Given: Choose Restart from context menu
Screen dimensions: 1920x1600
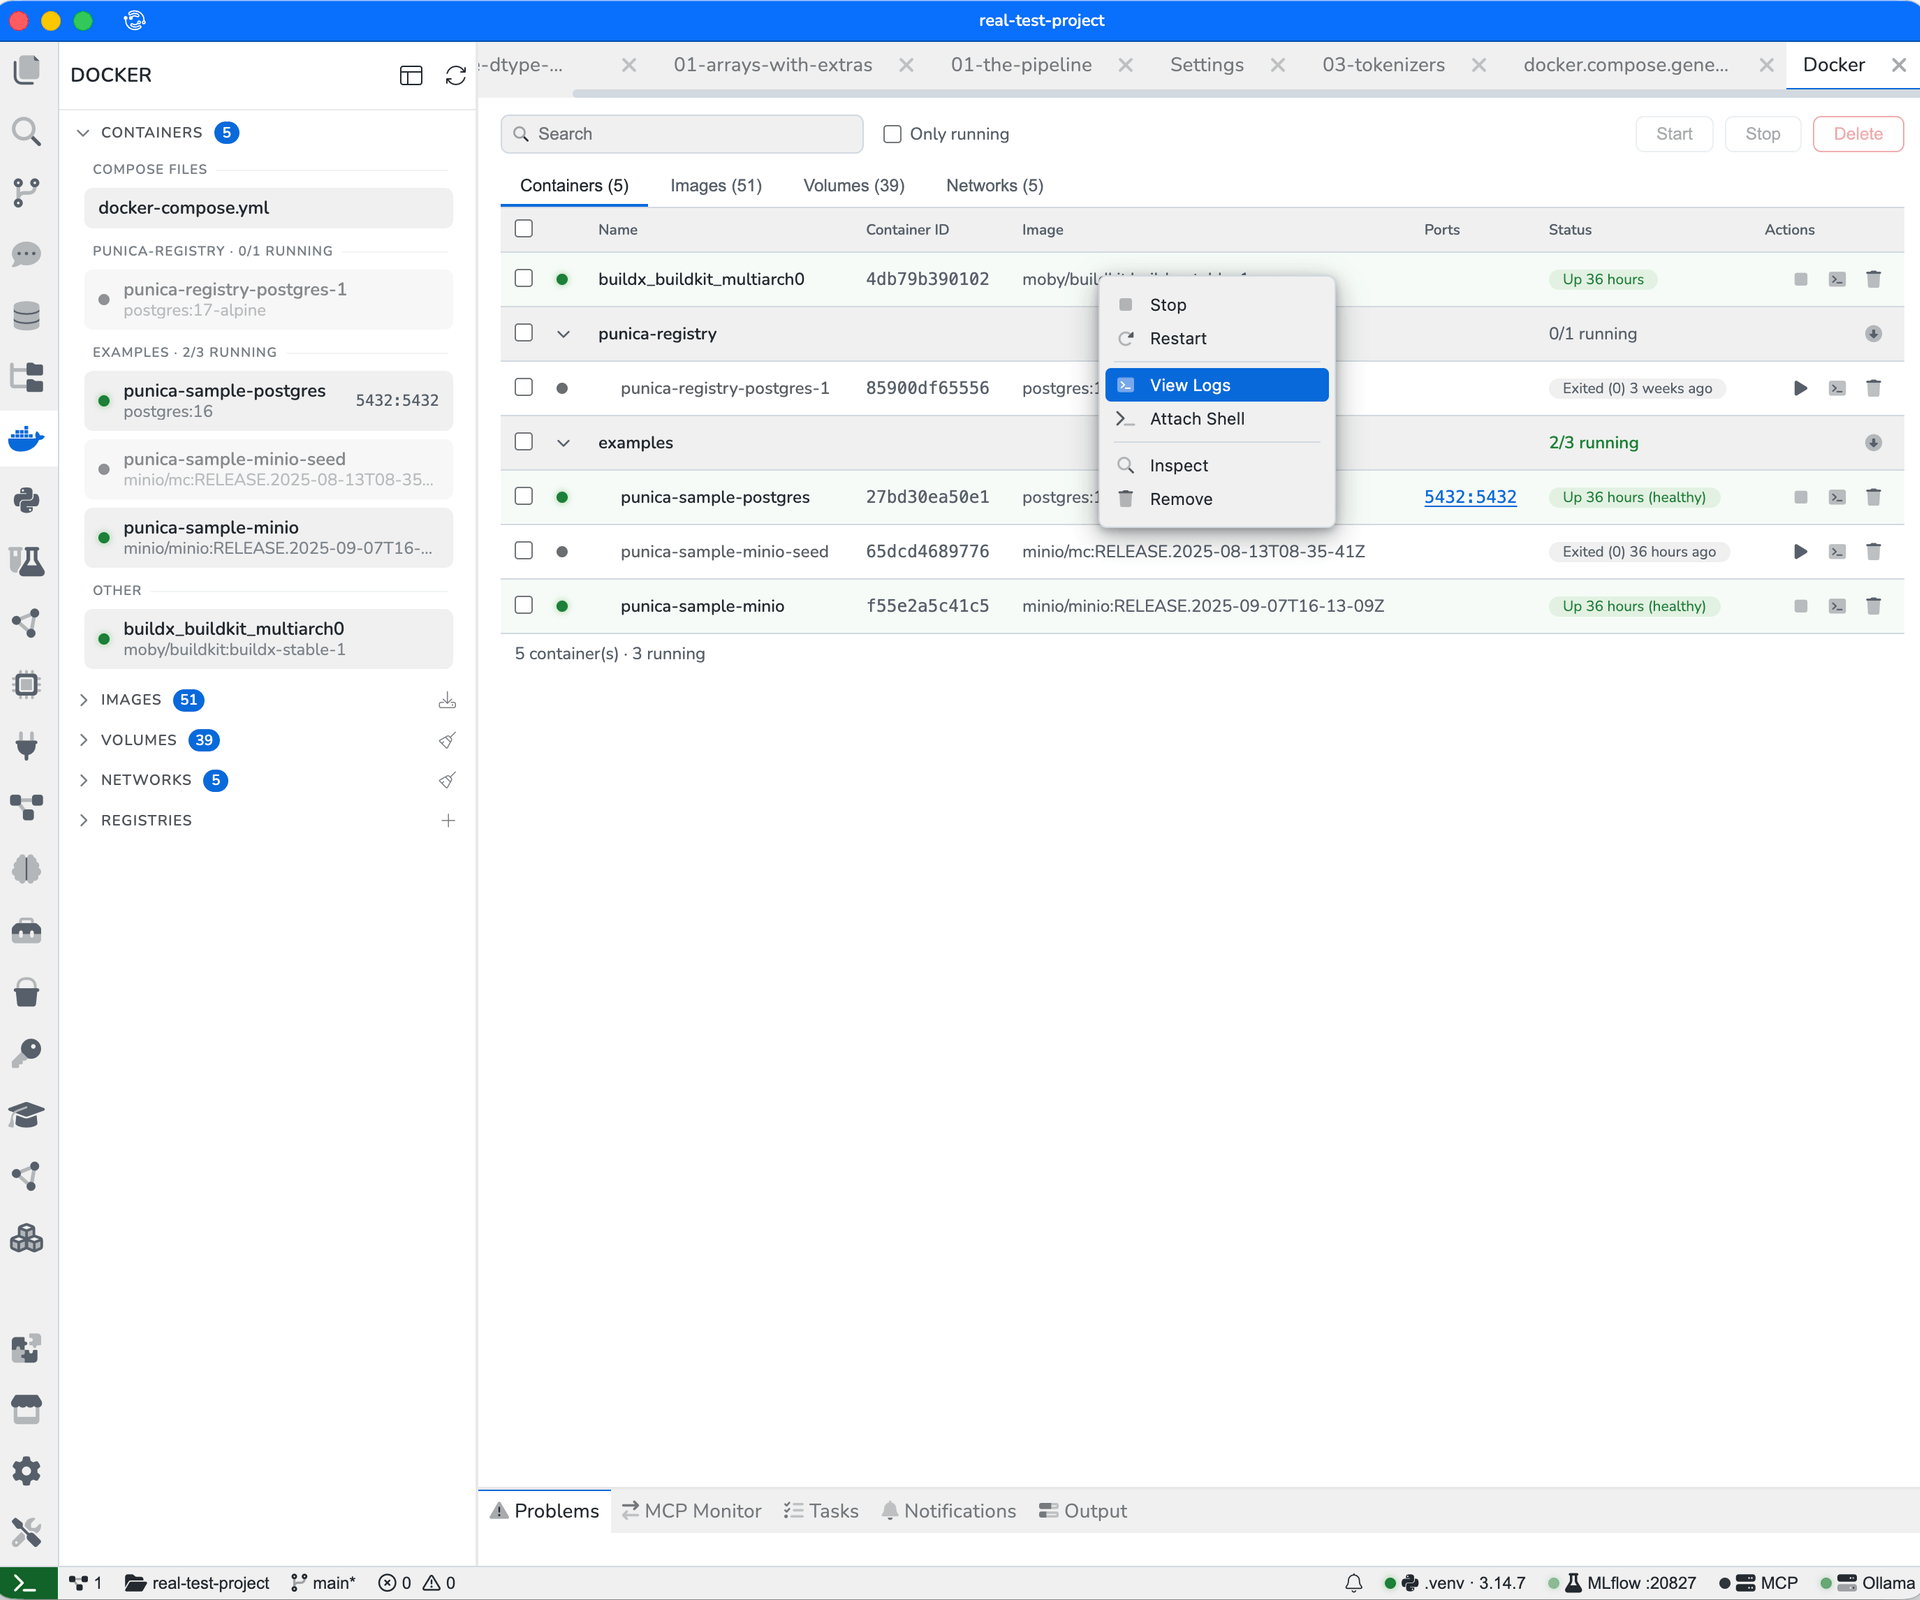Looking at the screenshot, I should 1216,339.
